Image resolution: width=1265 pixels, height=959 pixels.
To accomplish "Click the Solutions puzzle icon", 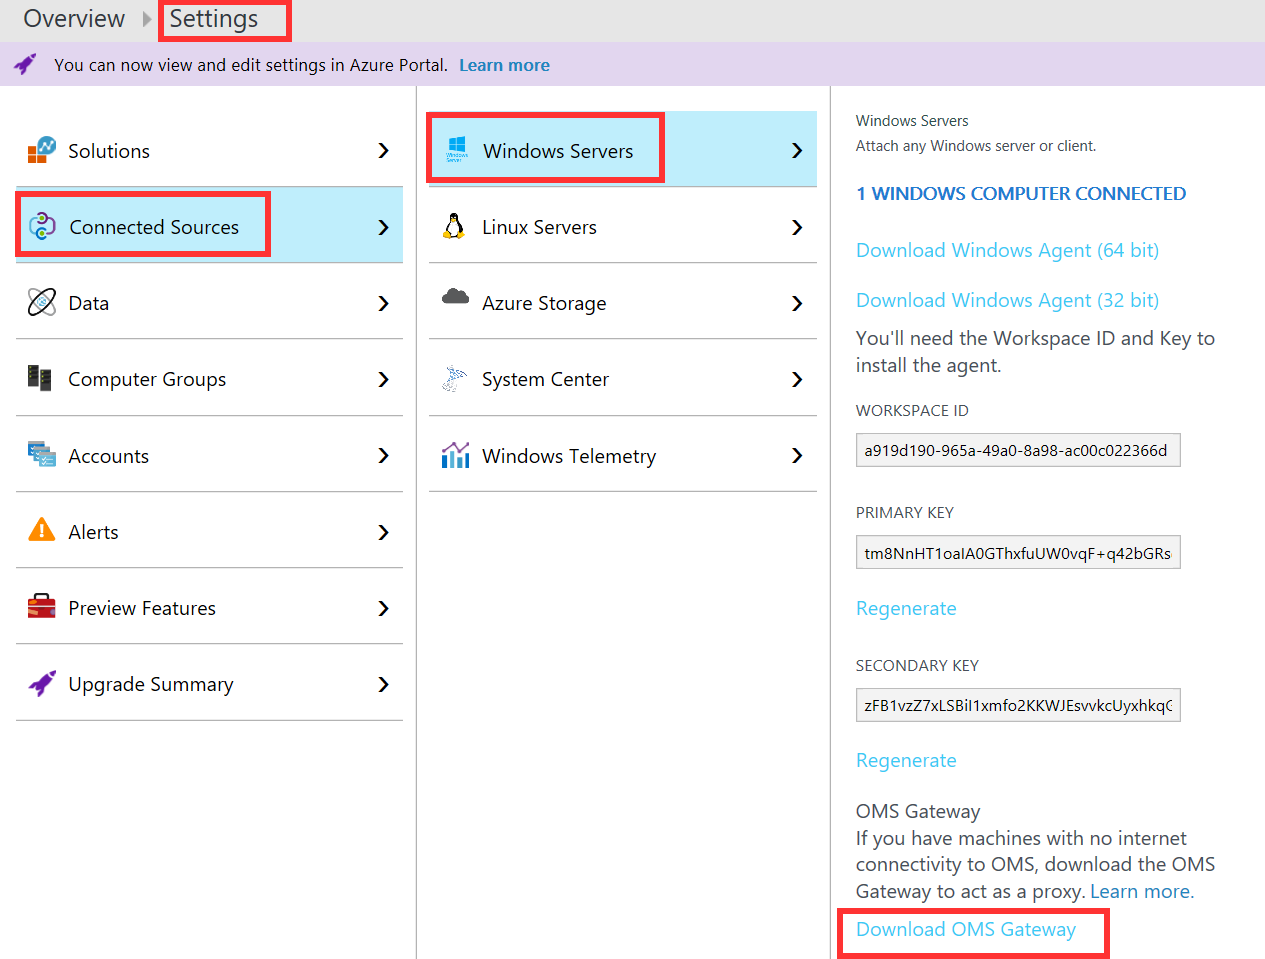I will point(42,150).
